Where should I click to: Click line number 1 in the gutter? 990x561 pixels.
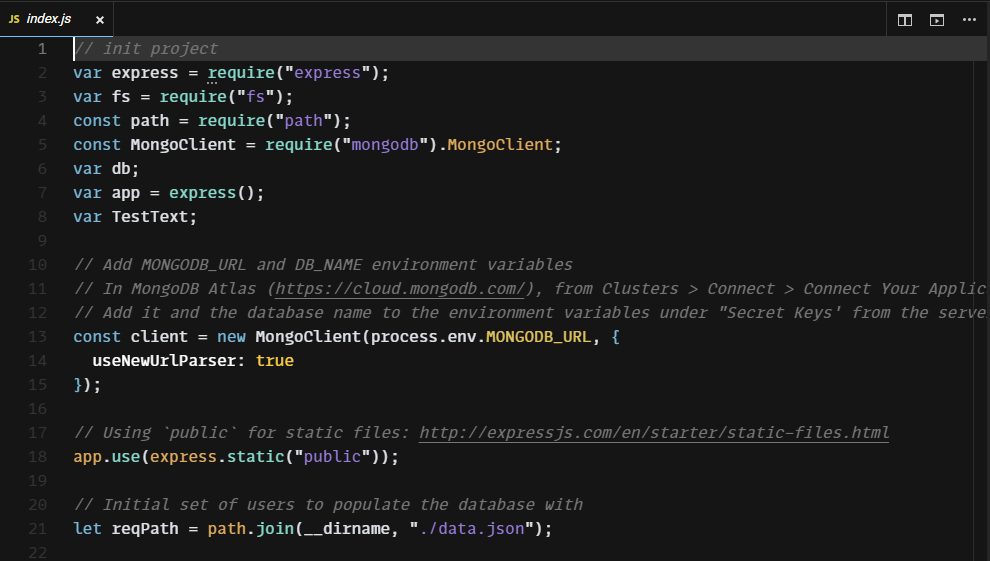click(x=42, y=49)
